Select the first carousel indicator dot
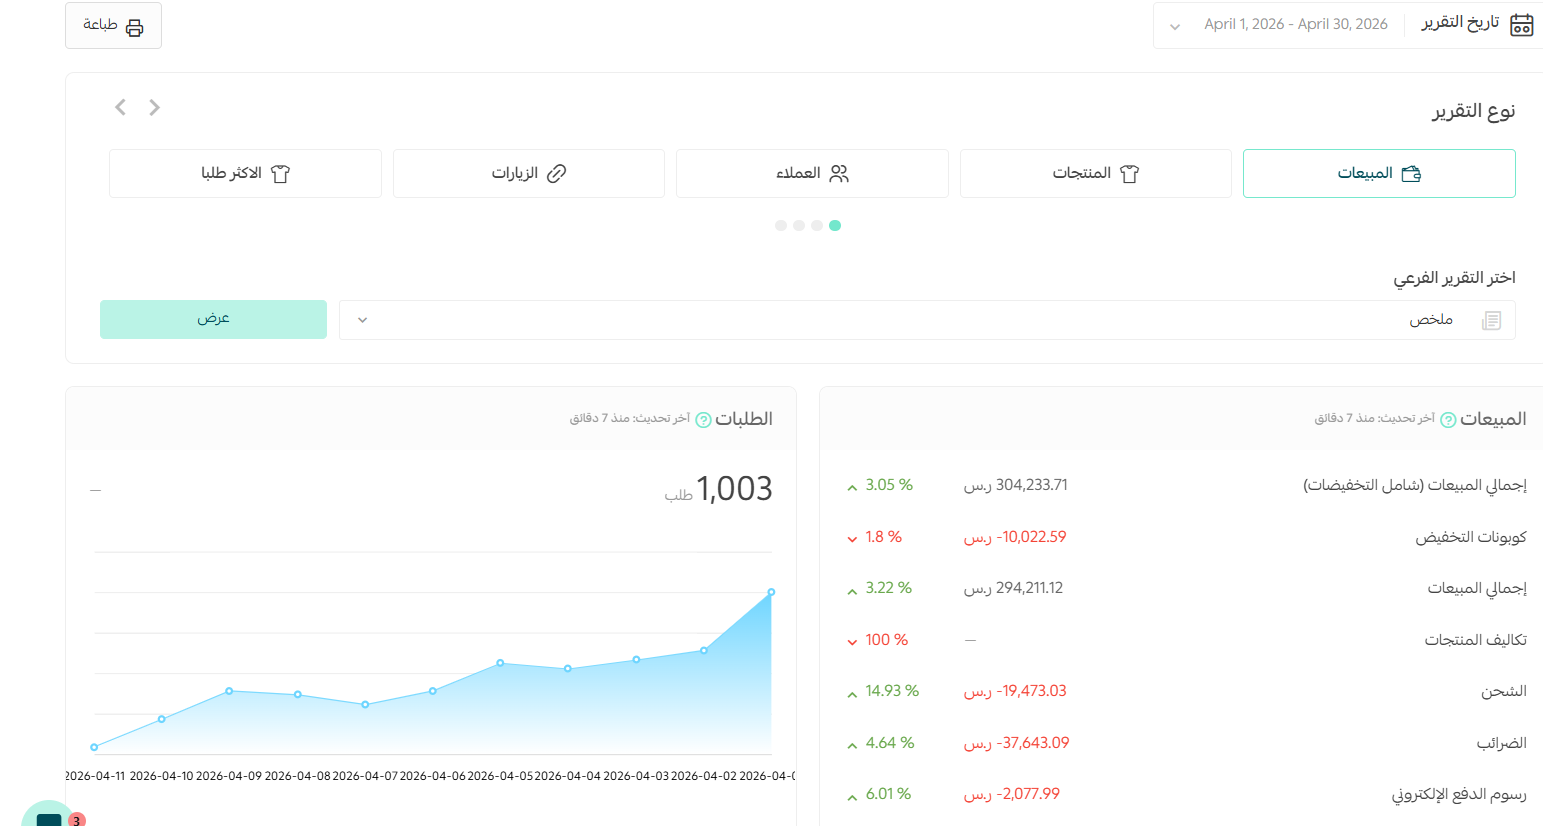Image resolution: width=1543 pixels, height=826 pixels. click(781, 225)
